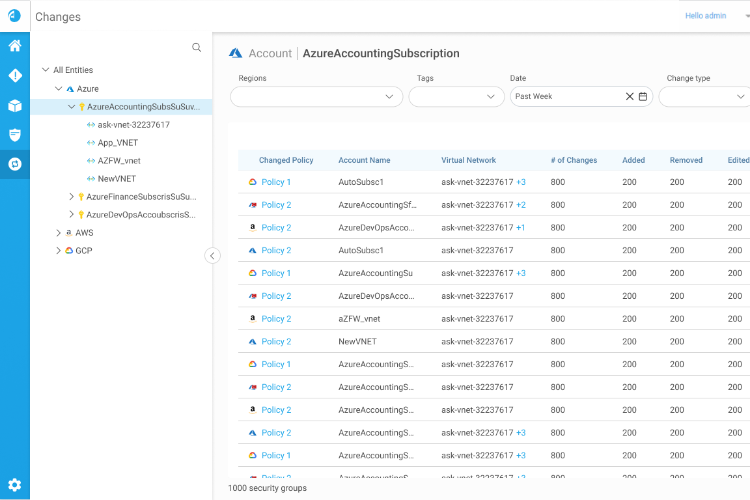Click the key icon beside AzureDevOpsAccoubscrisS

coord(81,215)
